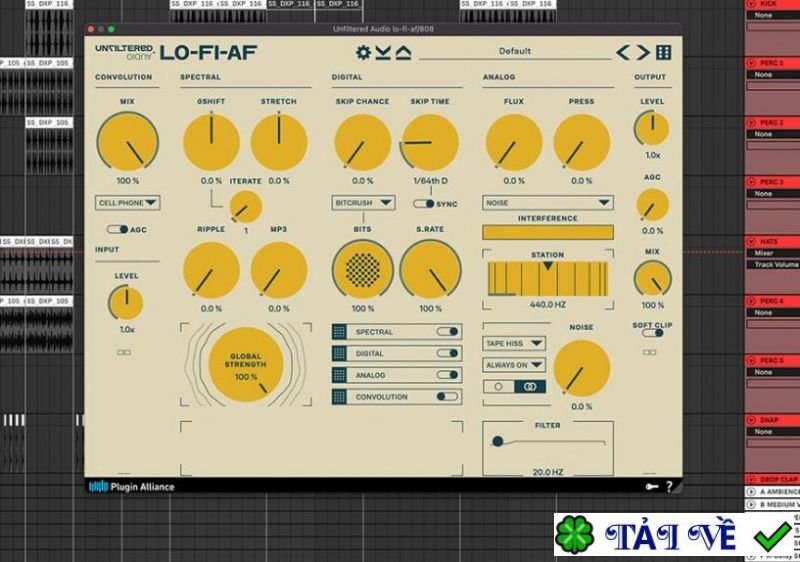Select the stereo linked circles noise mode

[530, 387]
